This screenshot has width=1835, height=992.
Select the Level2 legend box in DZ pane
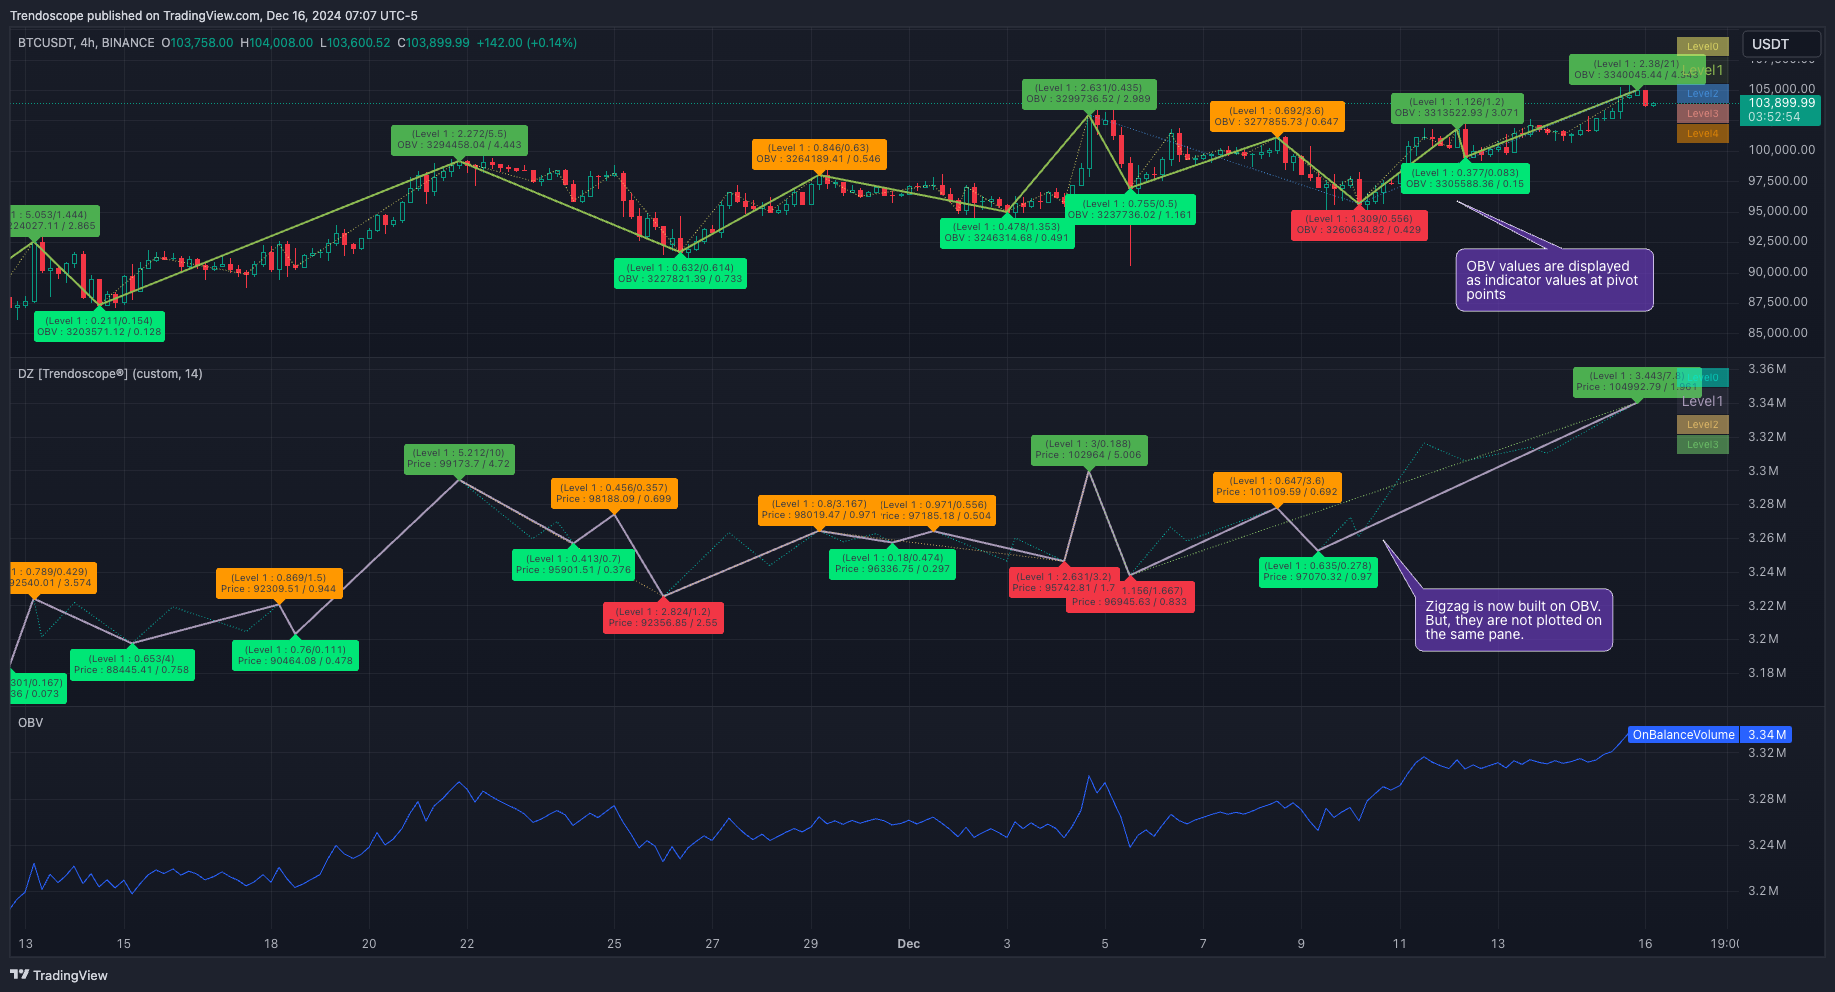pos(1702,425)
